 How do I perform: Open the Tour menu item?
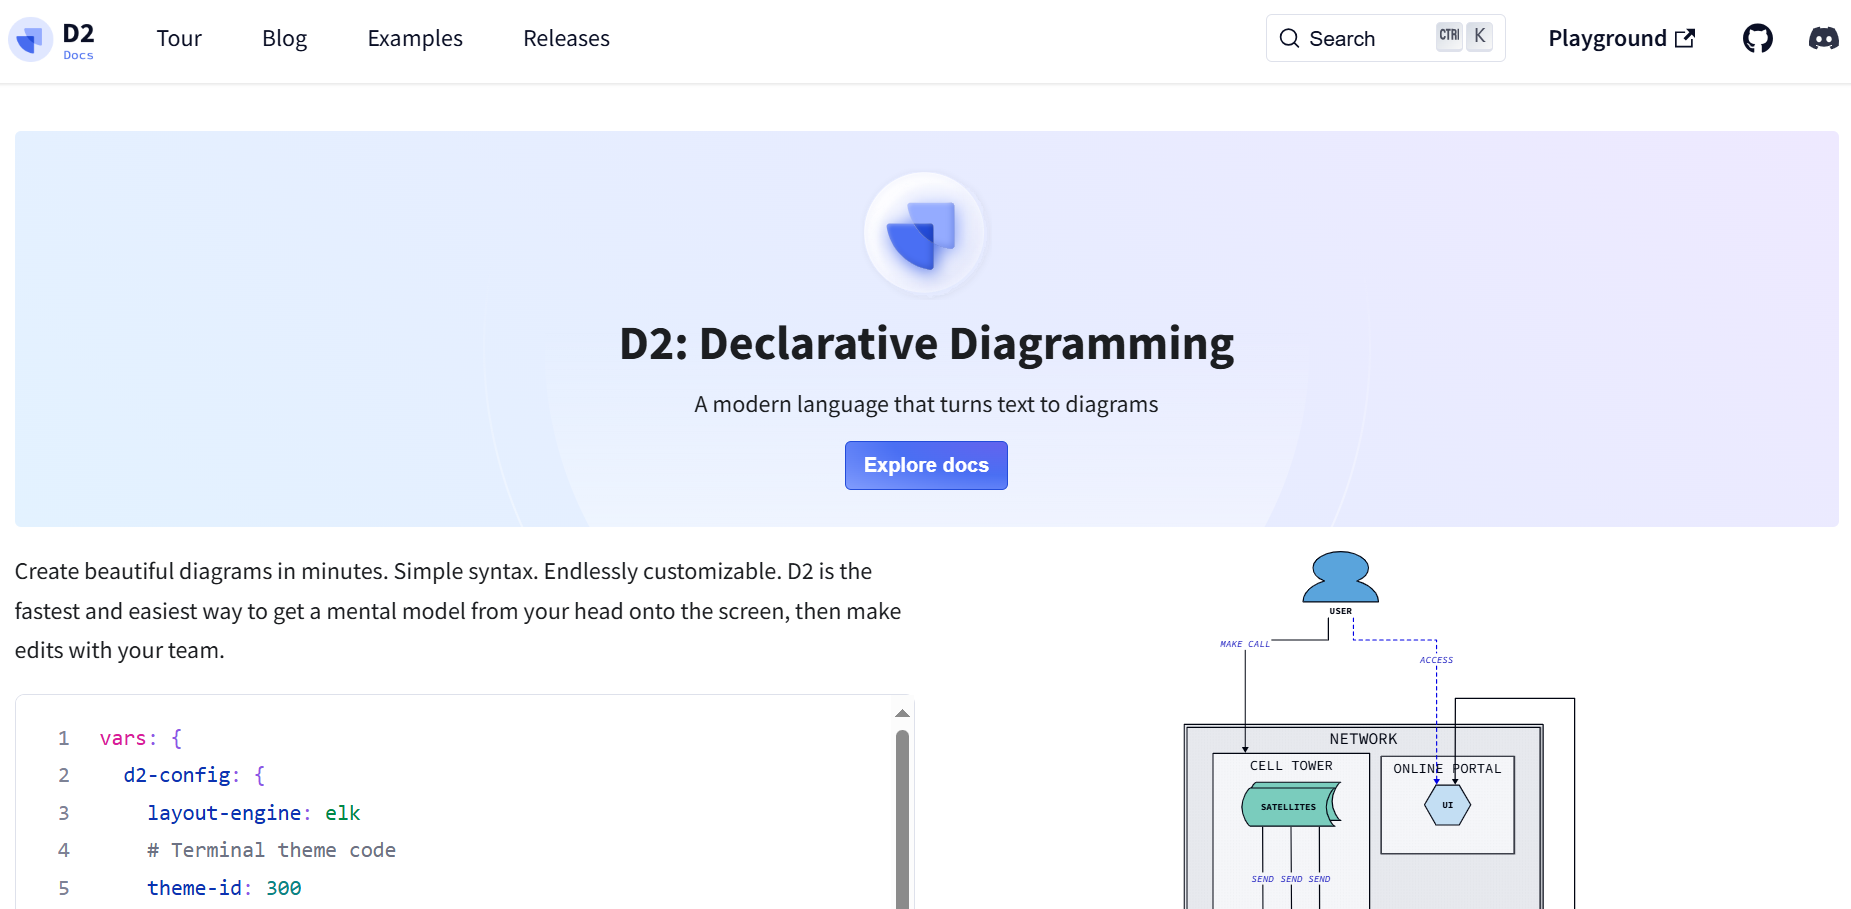pyautogui.click(x=179, y=39)
